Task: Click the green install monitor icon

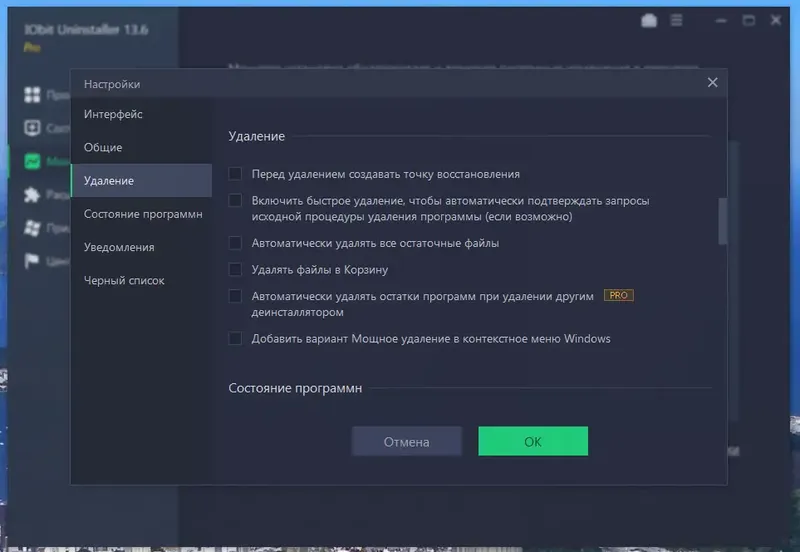Action: tap(32, 161)
